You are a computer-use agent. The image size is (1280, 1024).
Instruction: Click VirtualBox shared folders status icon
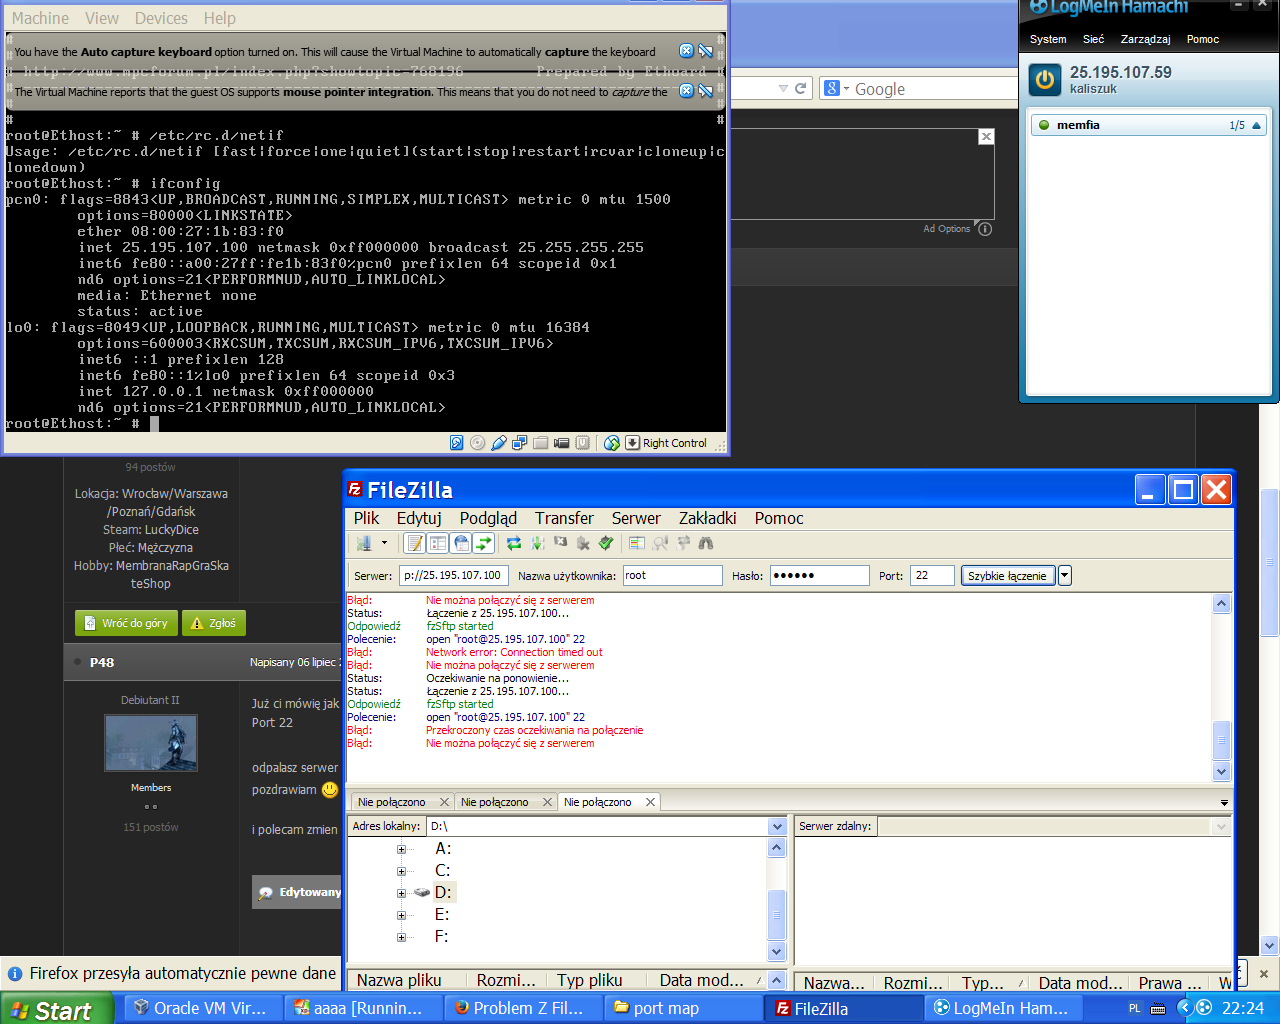(x=541, y=443)
